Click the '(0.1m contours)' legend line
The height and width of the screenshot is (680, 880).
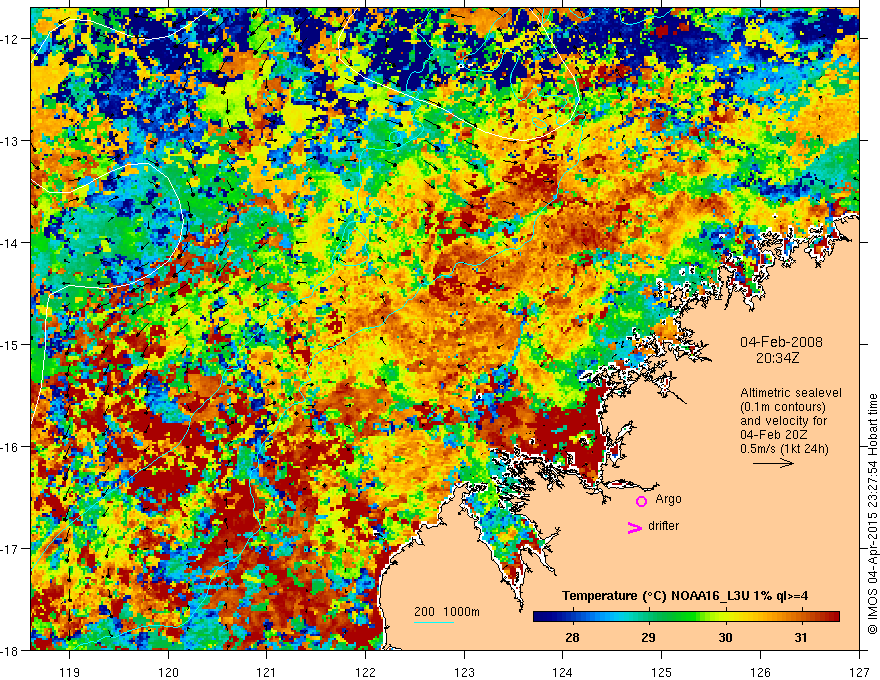[x=783, y=407]
